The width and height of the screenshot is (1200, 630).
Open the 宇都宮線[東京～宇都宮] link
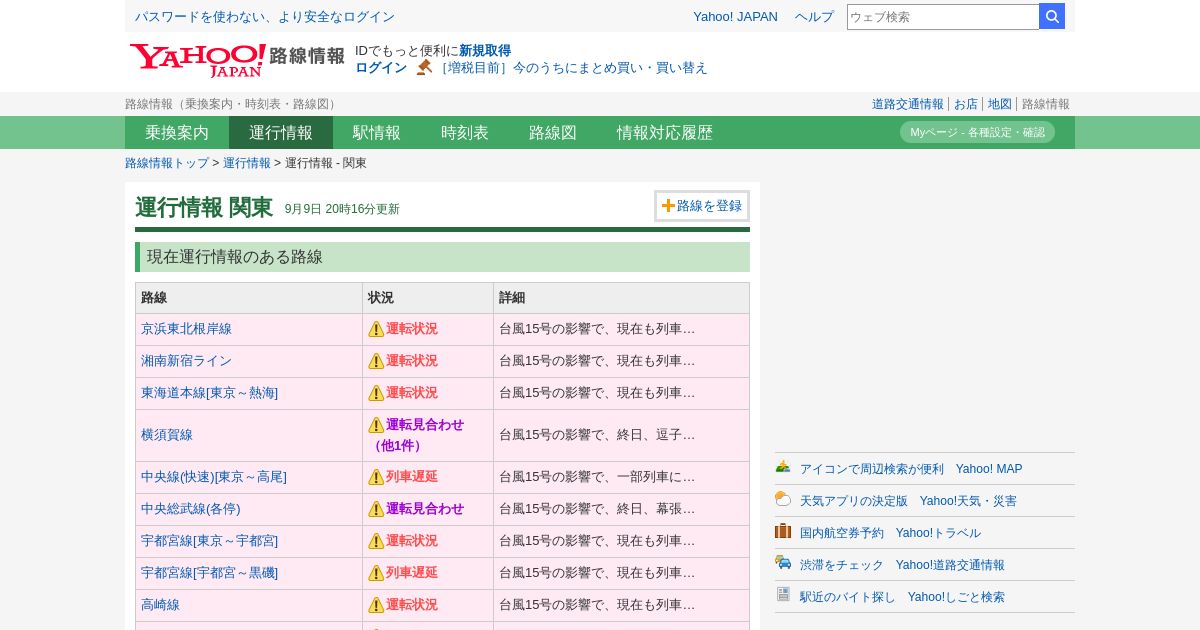[x=209, y=541]
